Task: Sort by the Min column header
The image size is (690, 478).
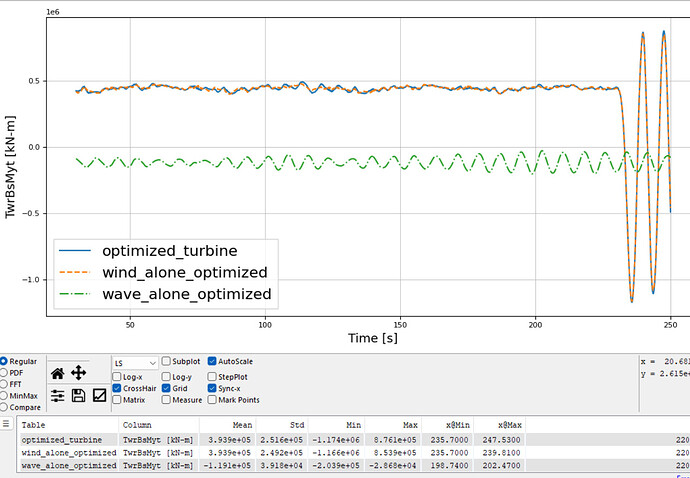Action: click(336, 425)
